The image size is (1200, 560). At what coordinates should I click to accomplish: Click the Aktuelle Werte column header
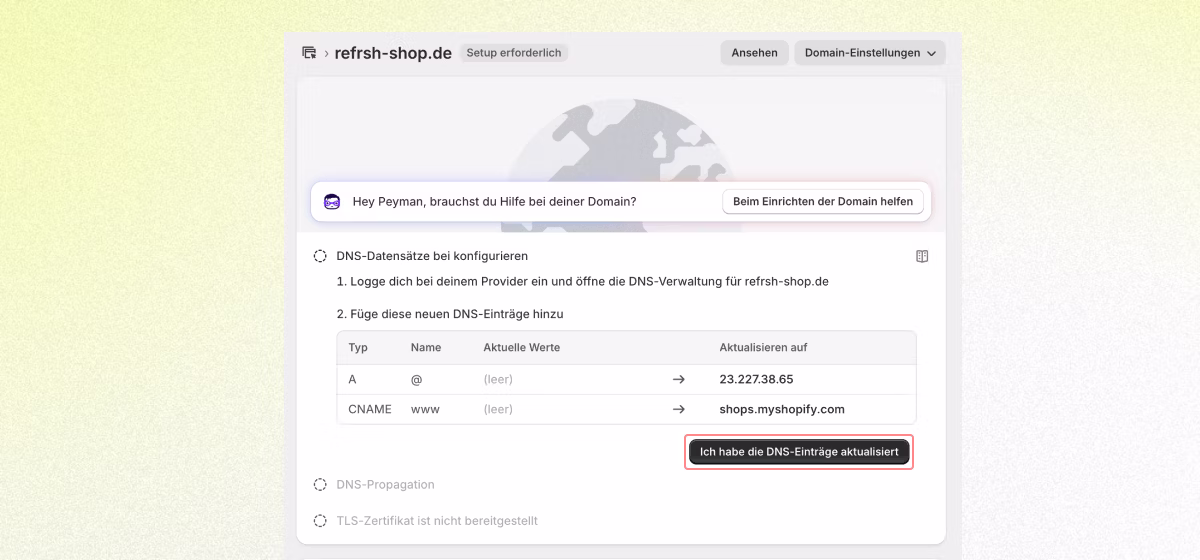tap(521, 347)
